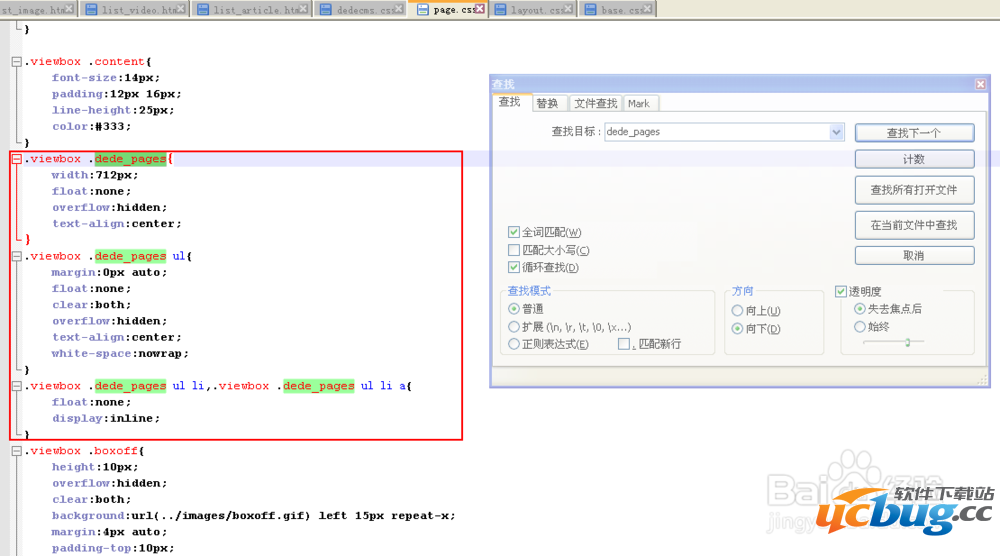This screenshot has height=556, width=1000.
Task: Open the Mark tab in the find dialog
Action: coord(639,103)
